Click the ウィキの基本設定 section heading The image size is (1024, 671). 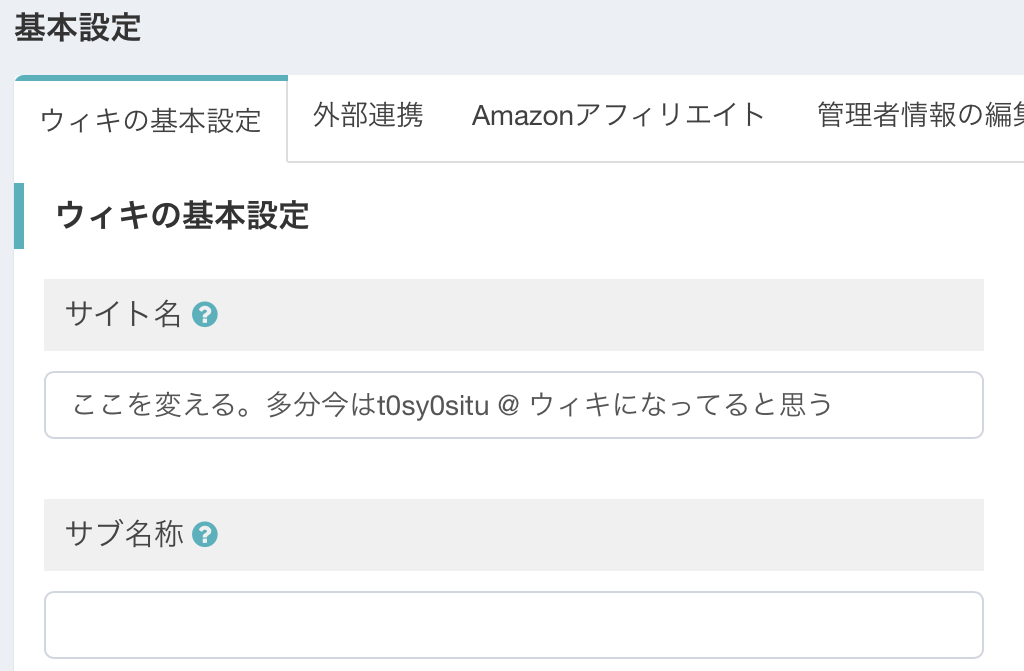[x=183, y=216]
